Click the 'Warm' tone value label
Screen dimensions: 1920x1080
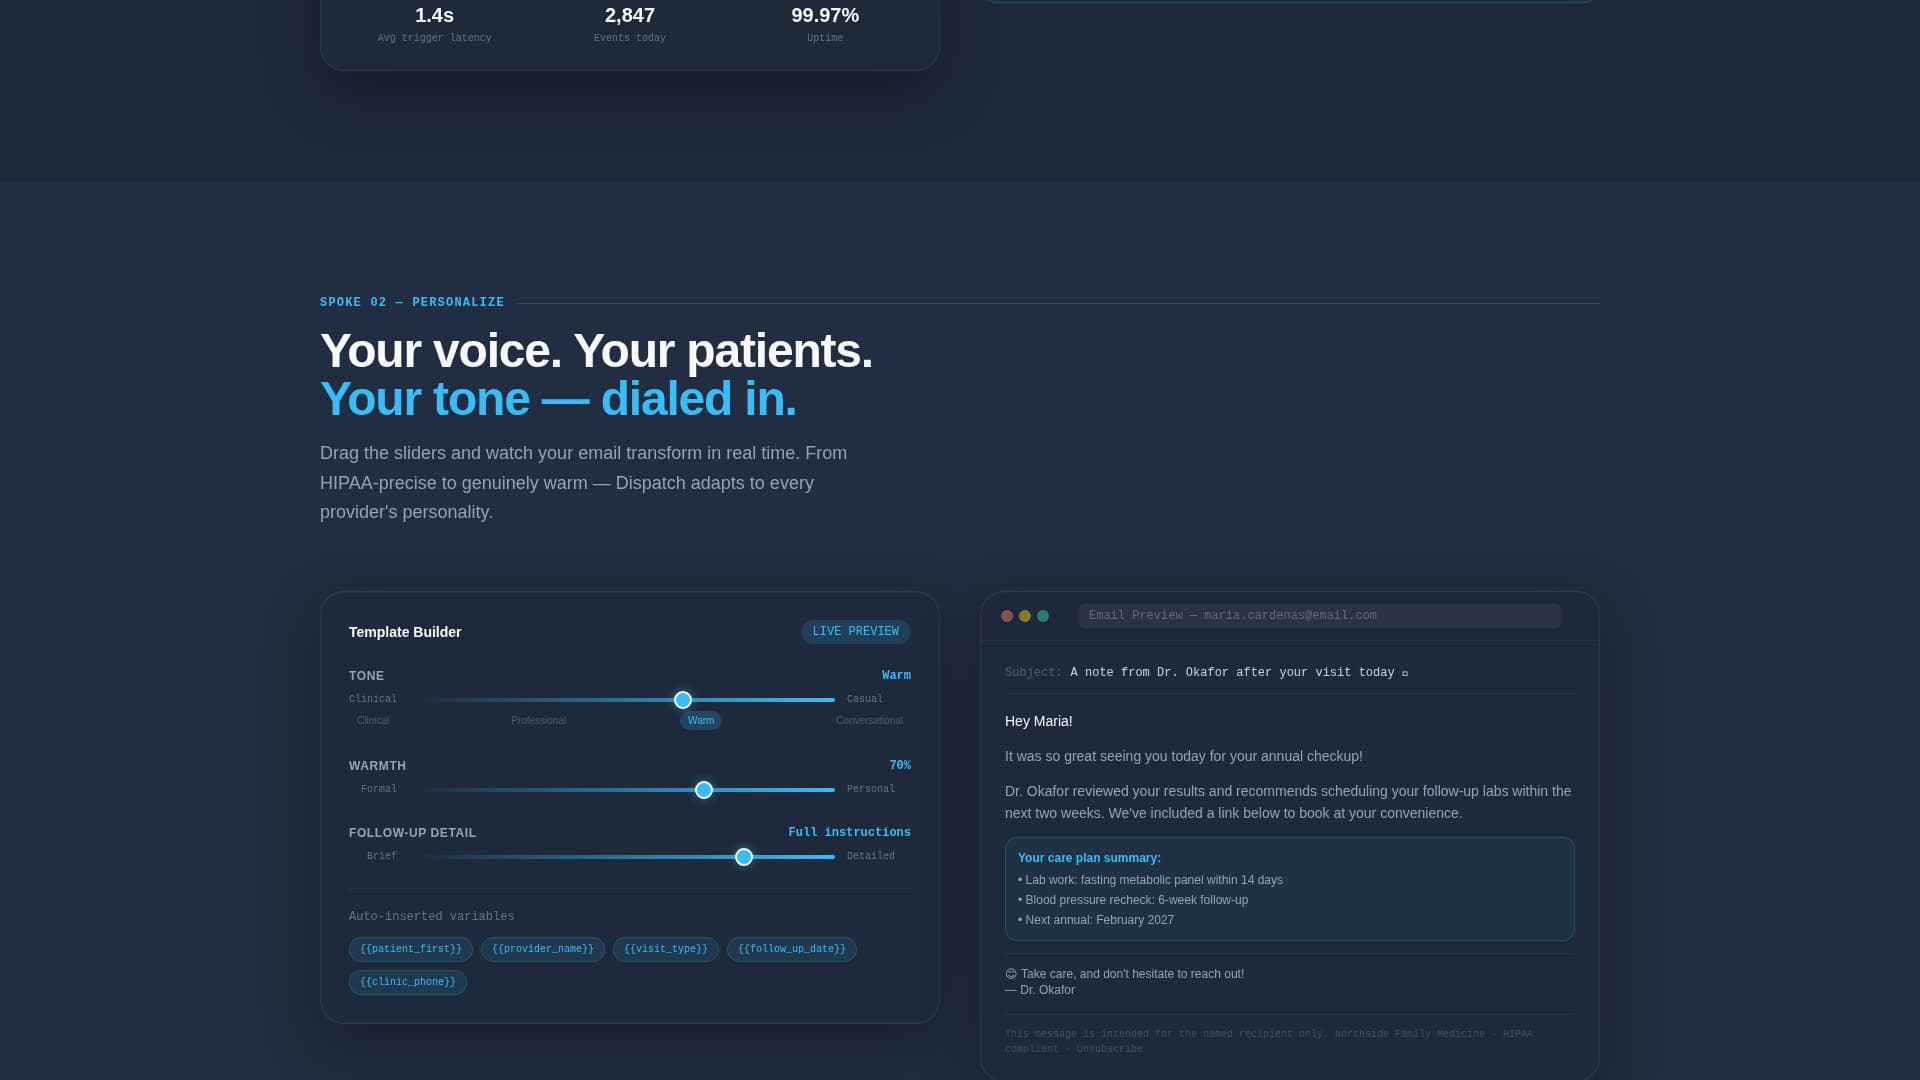[896, 676]
